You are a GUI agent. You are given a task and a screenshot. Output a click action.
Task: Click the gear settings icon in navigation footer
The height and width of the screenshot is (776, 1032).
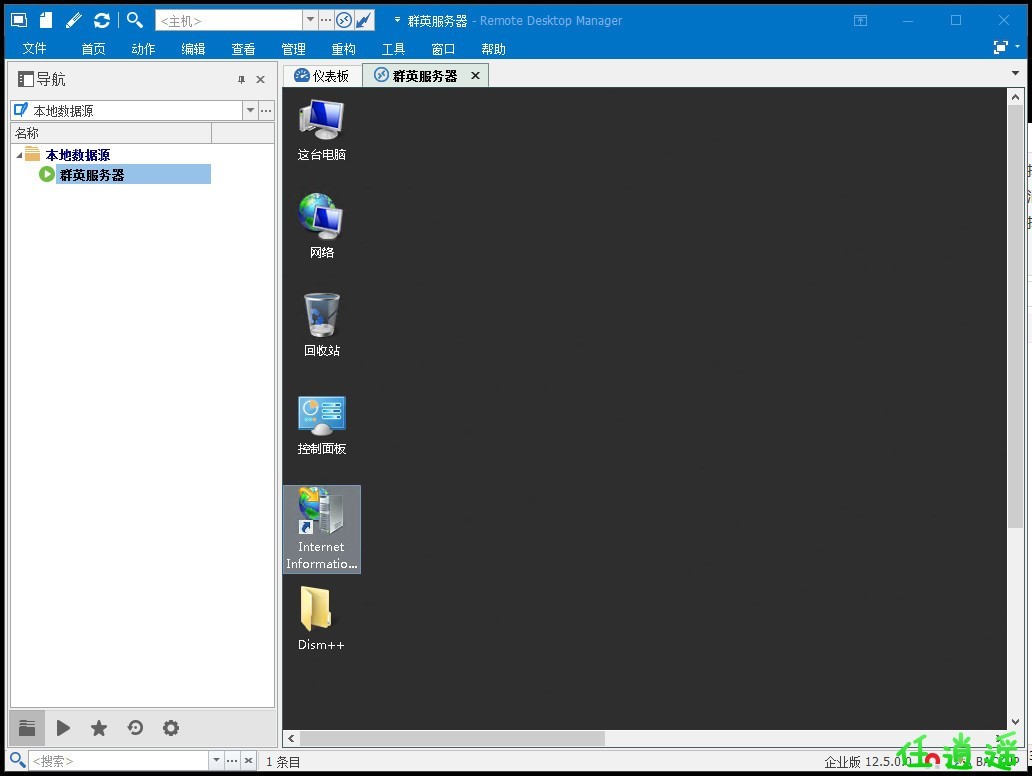170,728
